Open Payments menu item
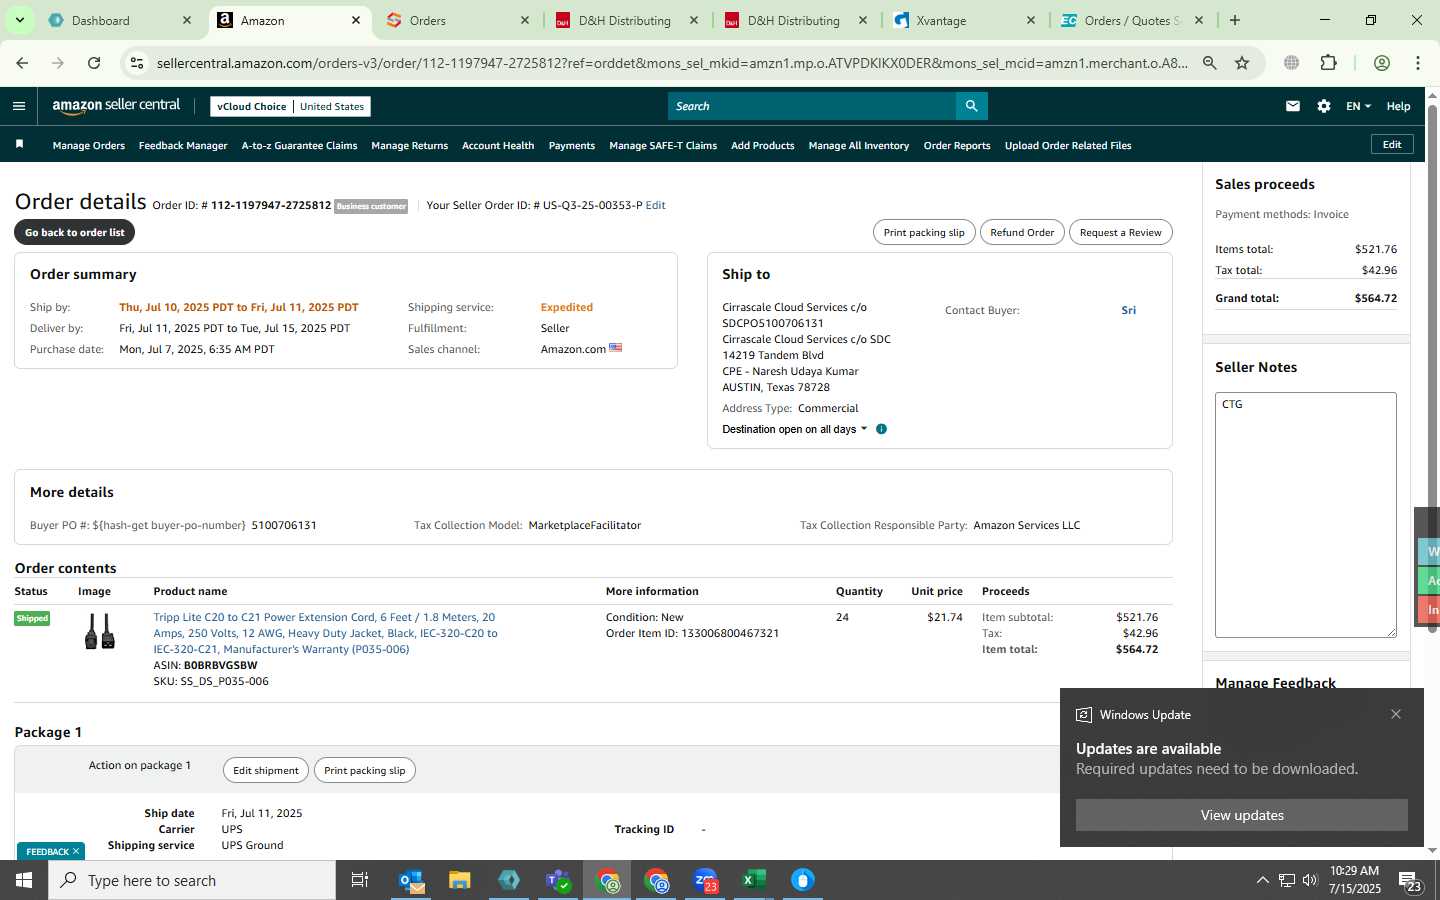 572,146
